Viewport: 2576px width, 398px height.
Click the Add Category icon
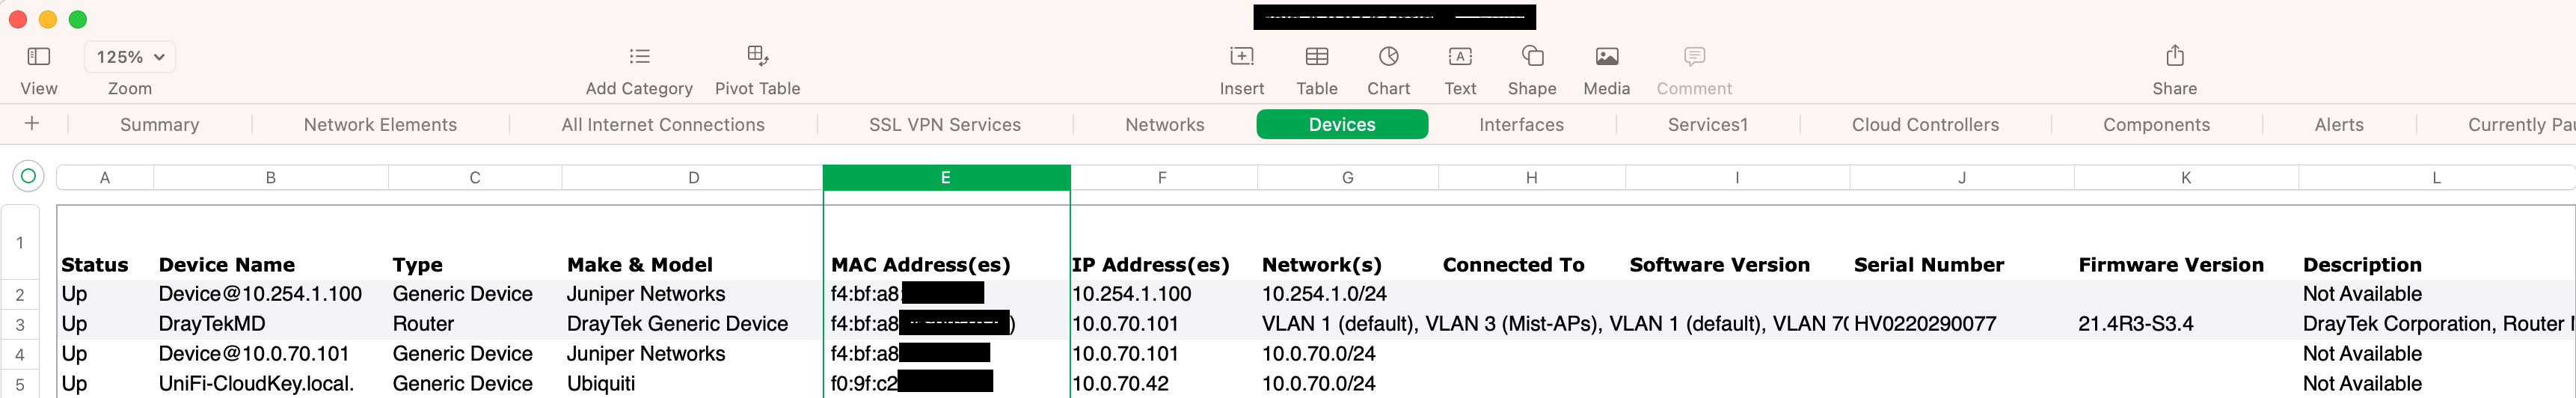(x=639, y=56)
